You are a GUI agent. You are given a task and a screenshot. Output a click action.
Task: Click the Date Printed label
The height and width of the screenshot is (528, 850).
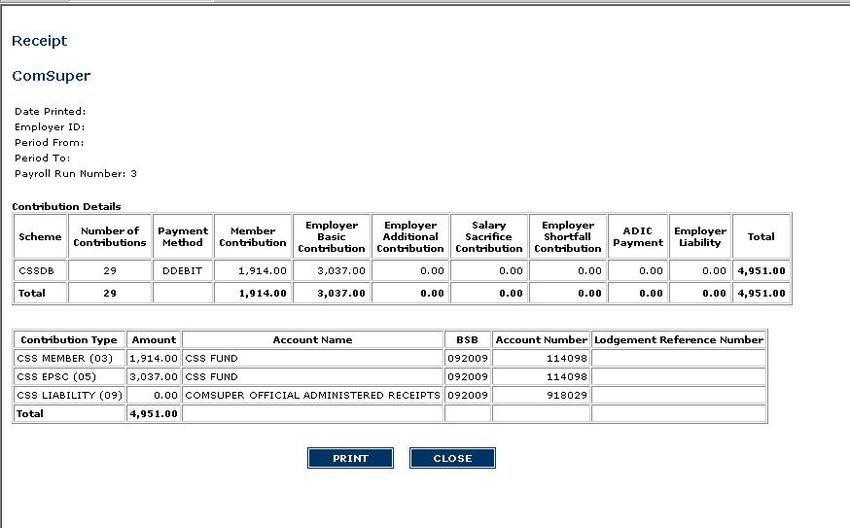(x=50, y=111)
